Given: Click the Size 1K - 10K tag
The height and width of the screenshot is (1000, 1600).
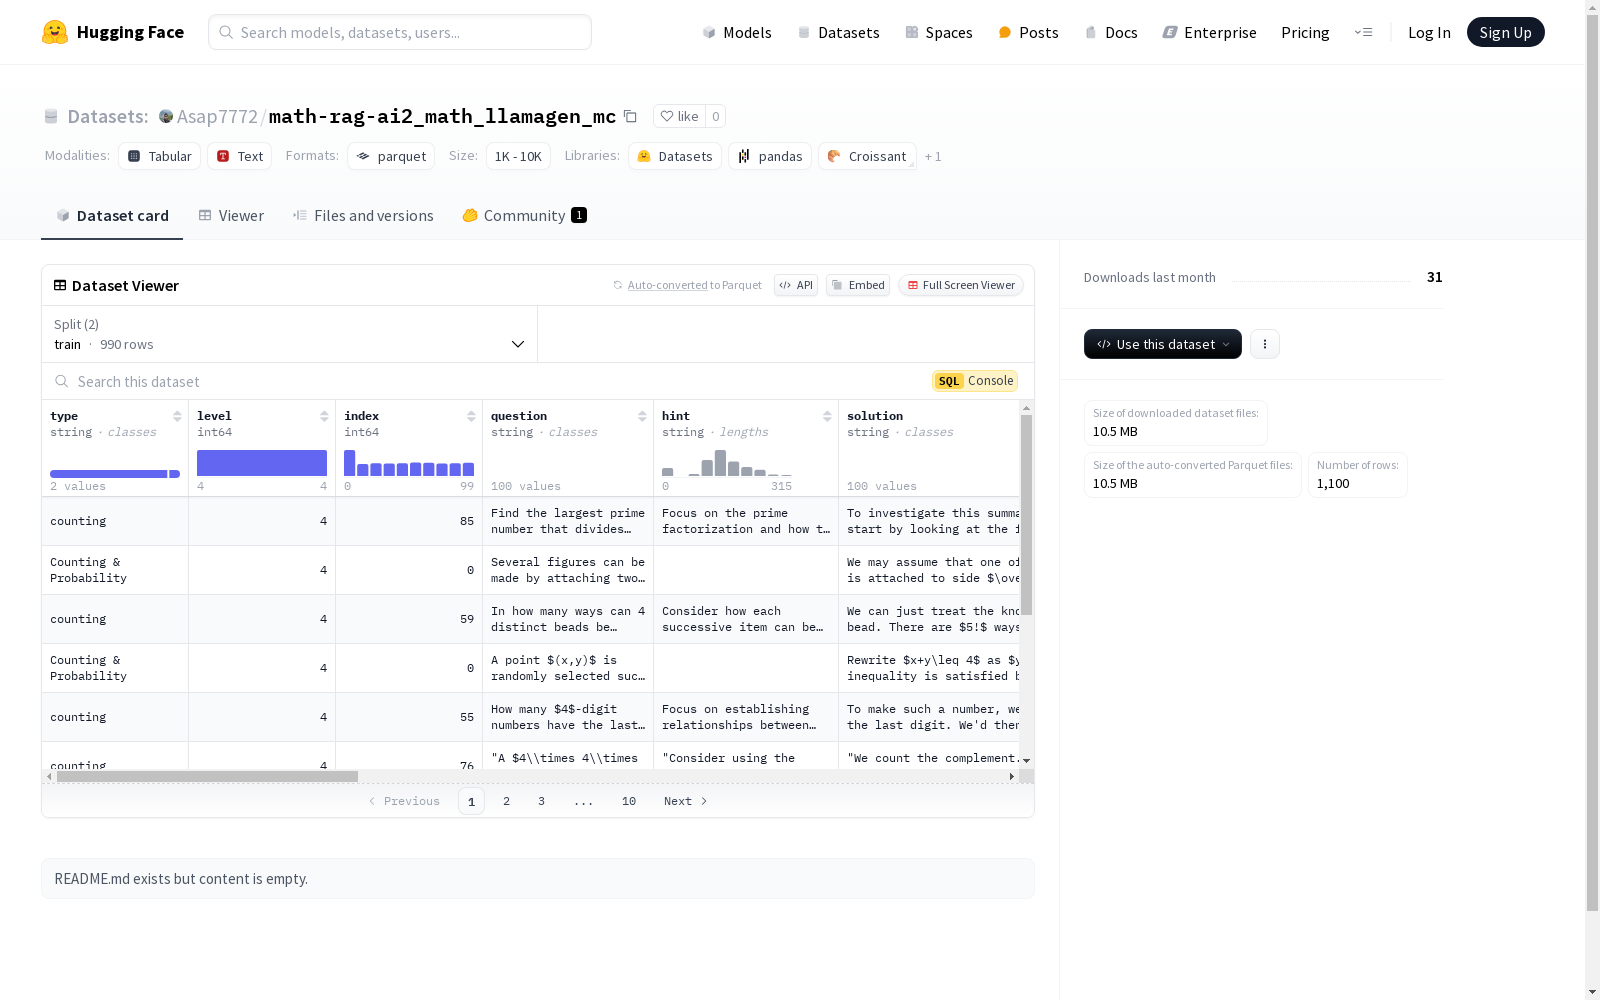Looking at the screenshot, I should point(518,156).
